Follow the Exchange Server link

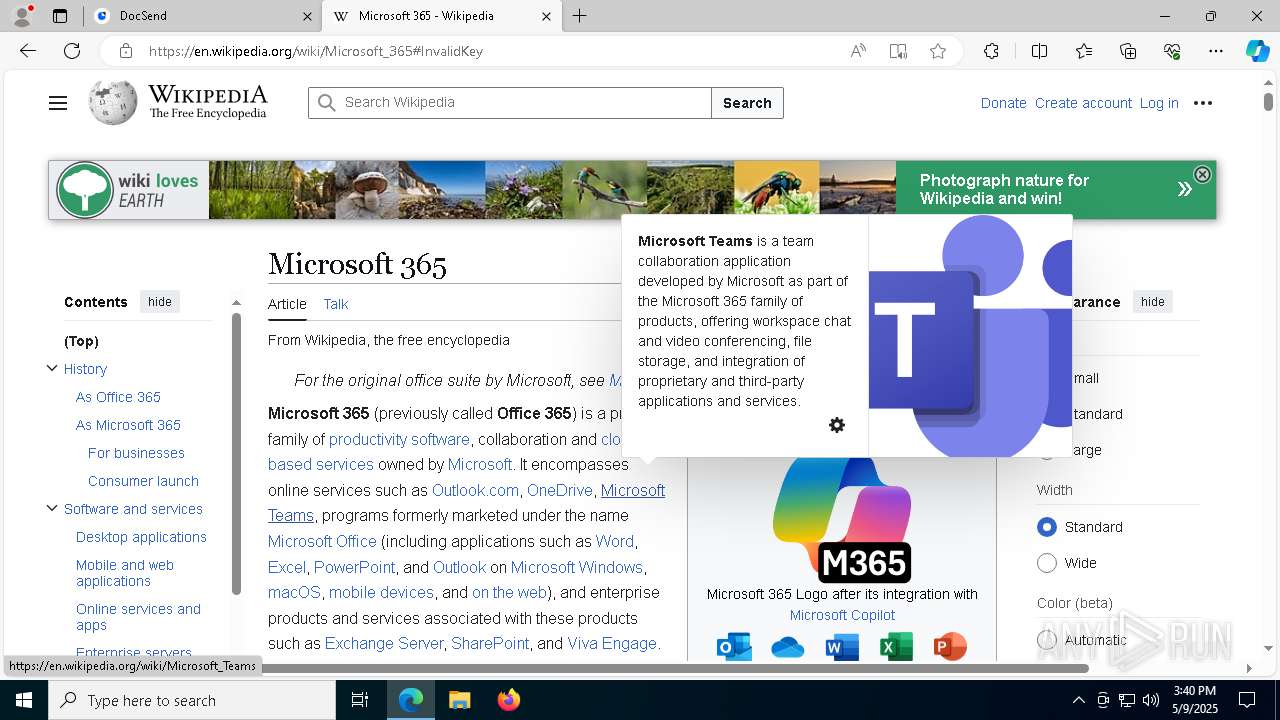pos(384,644)
